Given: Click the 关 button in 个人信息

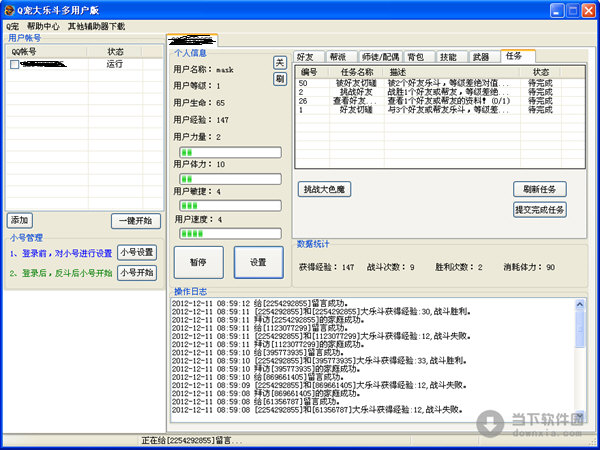Looking at the screenshot, I should click(x=280, y=62).
